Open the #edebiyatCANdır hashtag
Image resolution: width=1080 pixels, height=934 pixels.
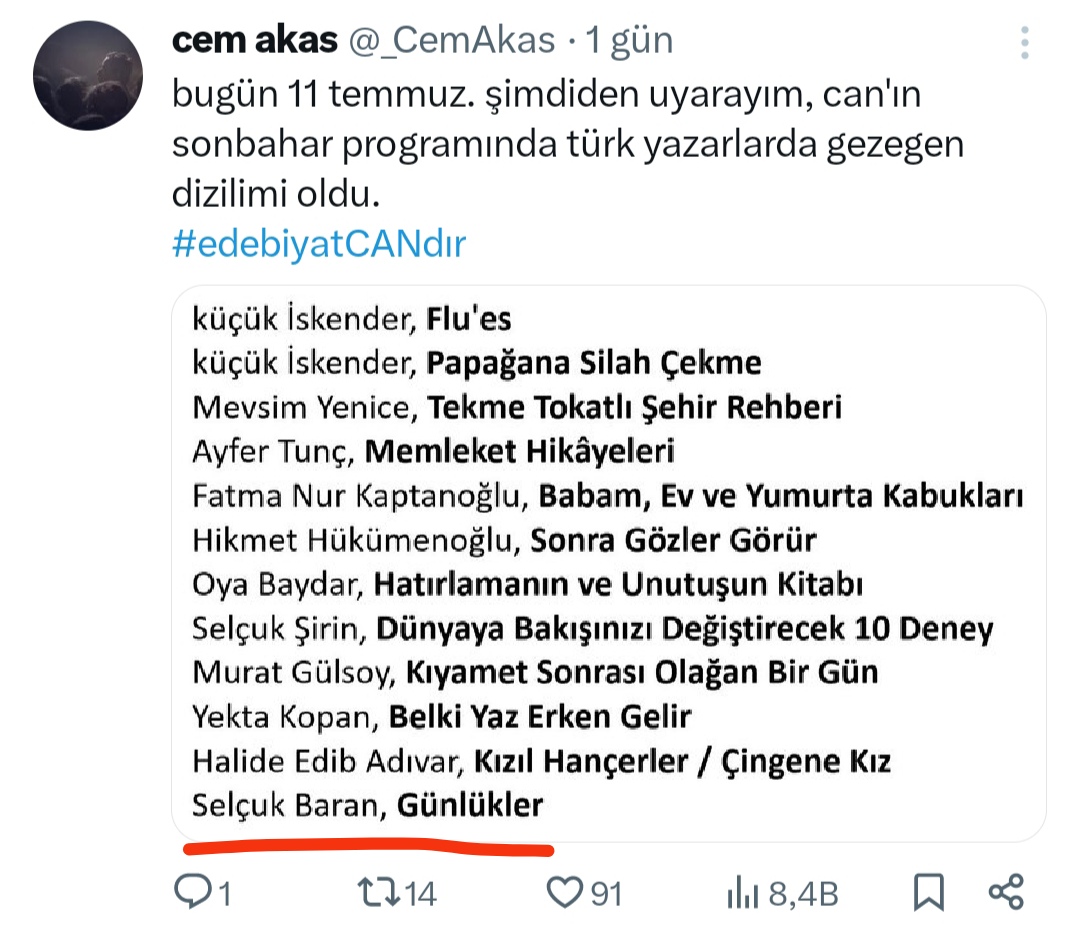tap(319, 243)
